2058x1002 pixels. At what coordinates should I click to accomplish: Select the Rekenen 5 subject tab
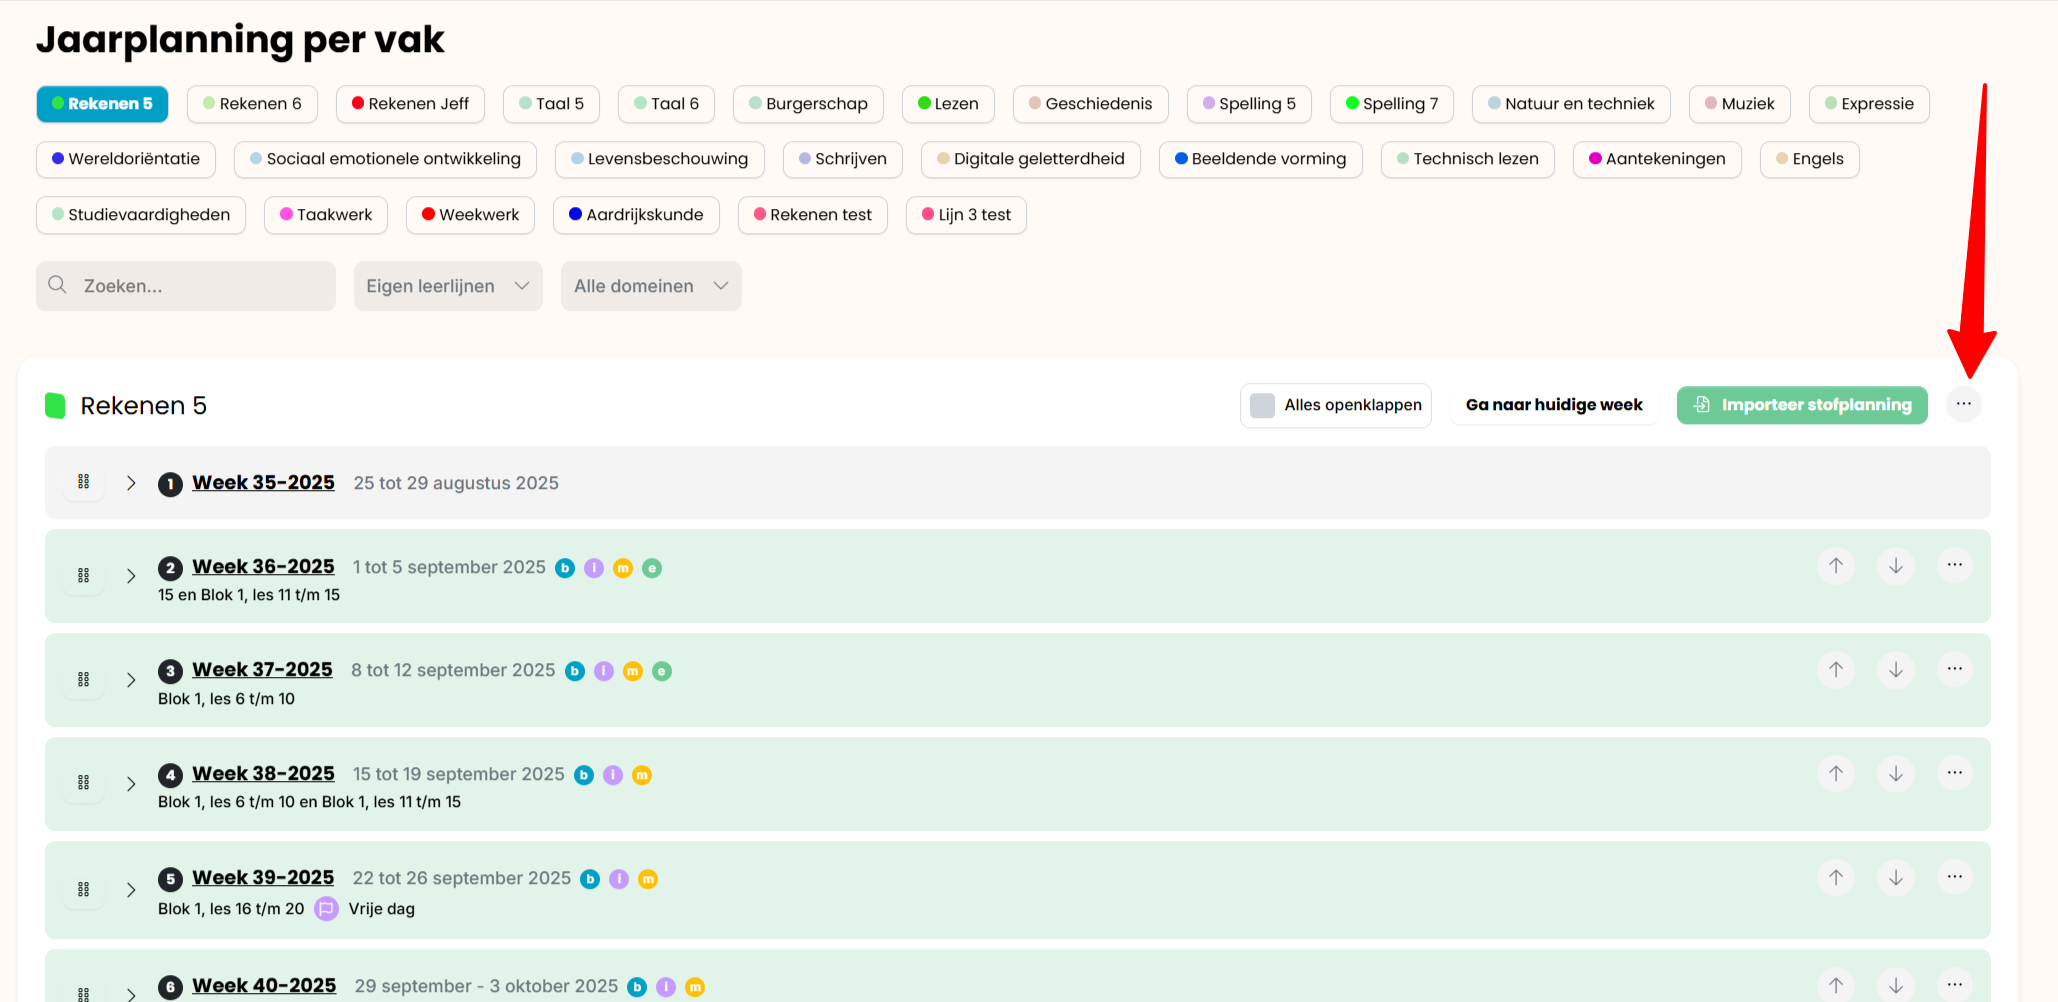click(x=102, y=104)
